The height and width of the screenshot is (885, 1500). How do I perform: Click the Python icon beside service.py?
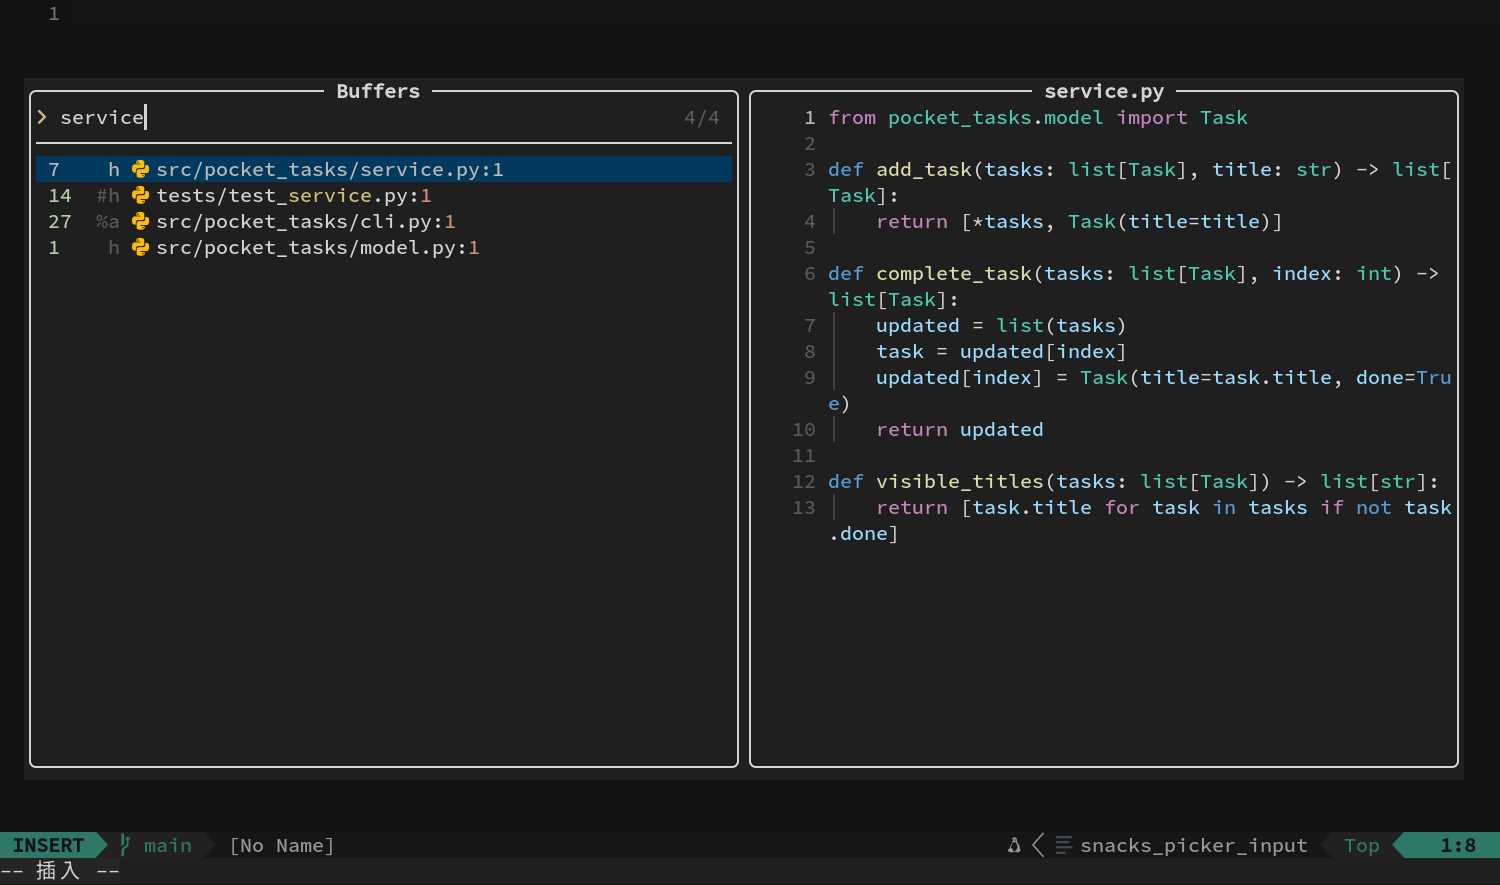coord(140,169)
